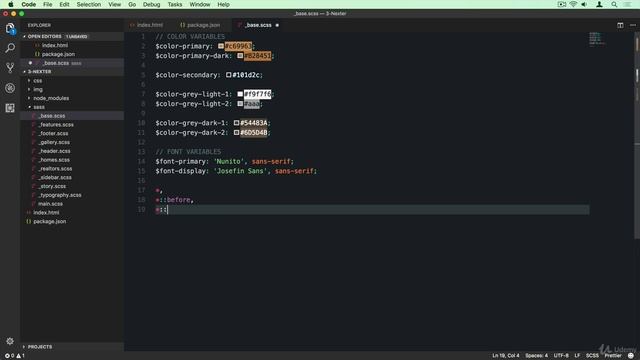Click the errors and warnings status indicator

(15, 356)
